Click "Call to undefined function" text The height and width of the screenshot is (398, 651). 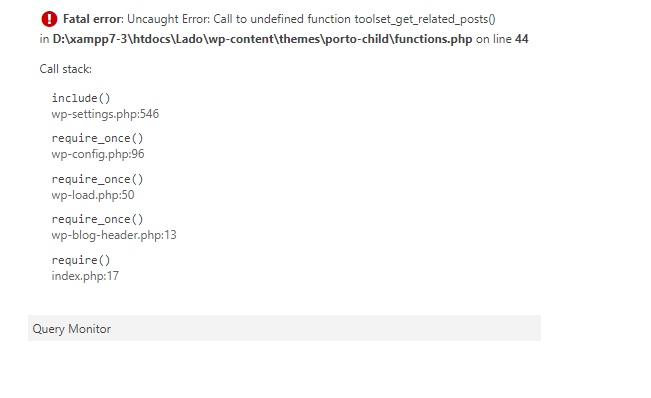coord(282,19)
